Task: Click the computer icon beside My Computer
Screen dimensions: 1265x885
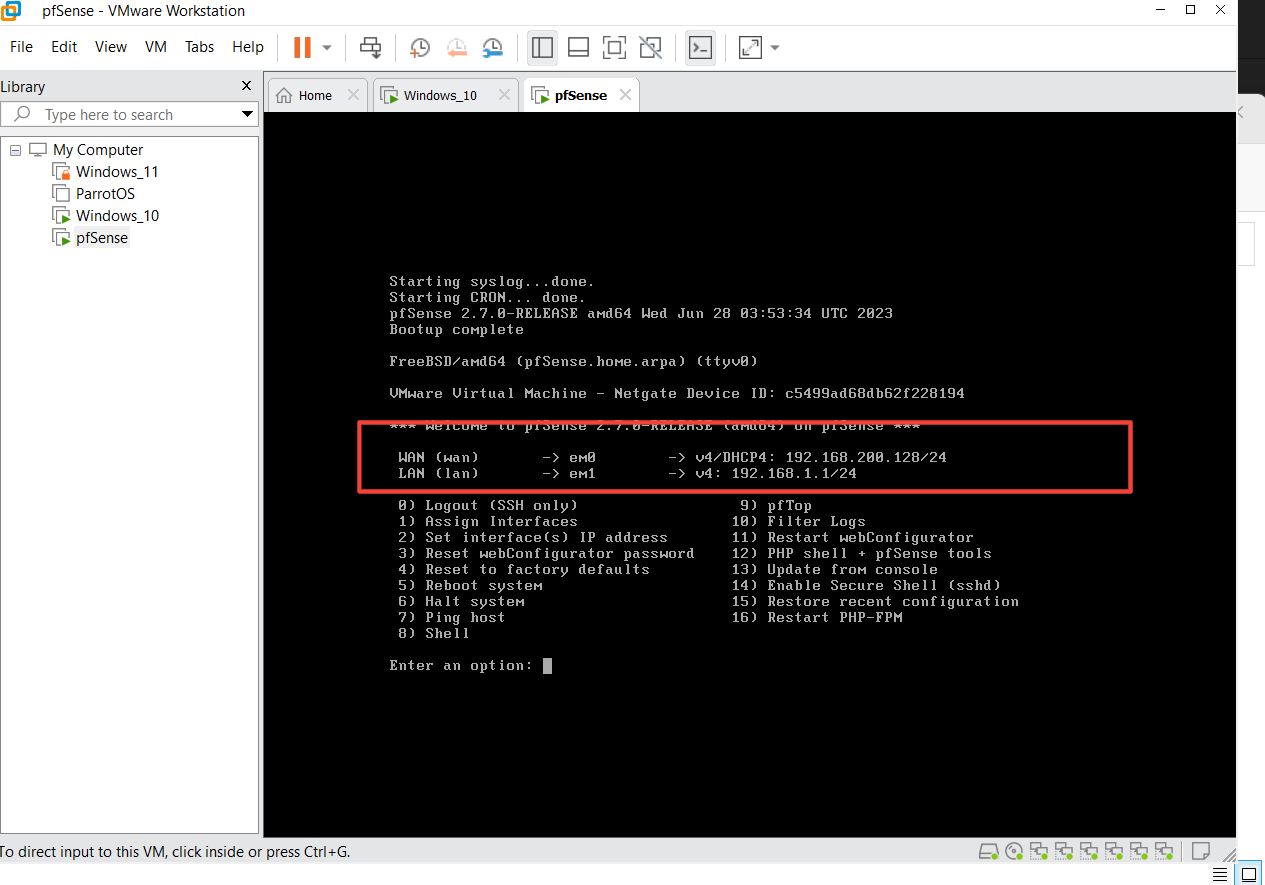Action: tap(38, 150)
